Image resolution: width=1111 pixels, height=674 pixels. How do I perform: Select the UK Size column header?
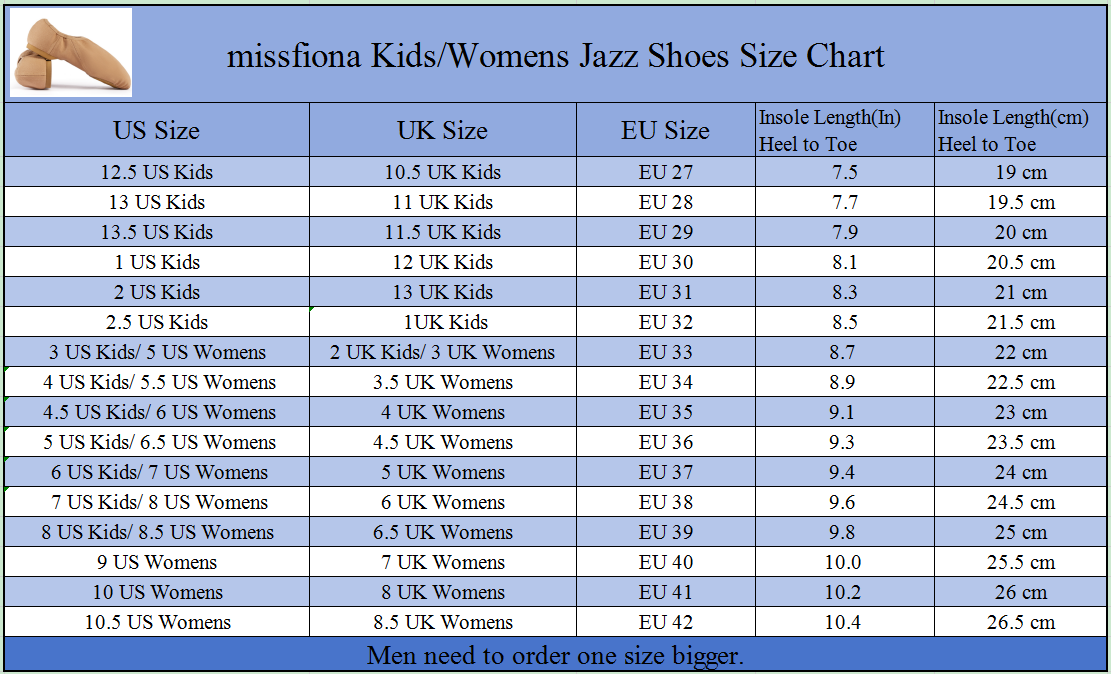442,131
